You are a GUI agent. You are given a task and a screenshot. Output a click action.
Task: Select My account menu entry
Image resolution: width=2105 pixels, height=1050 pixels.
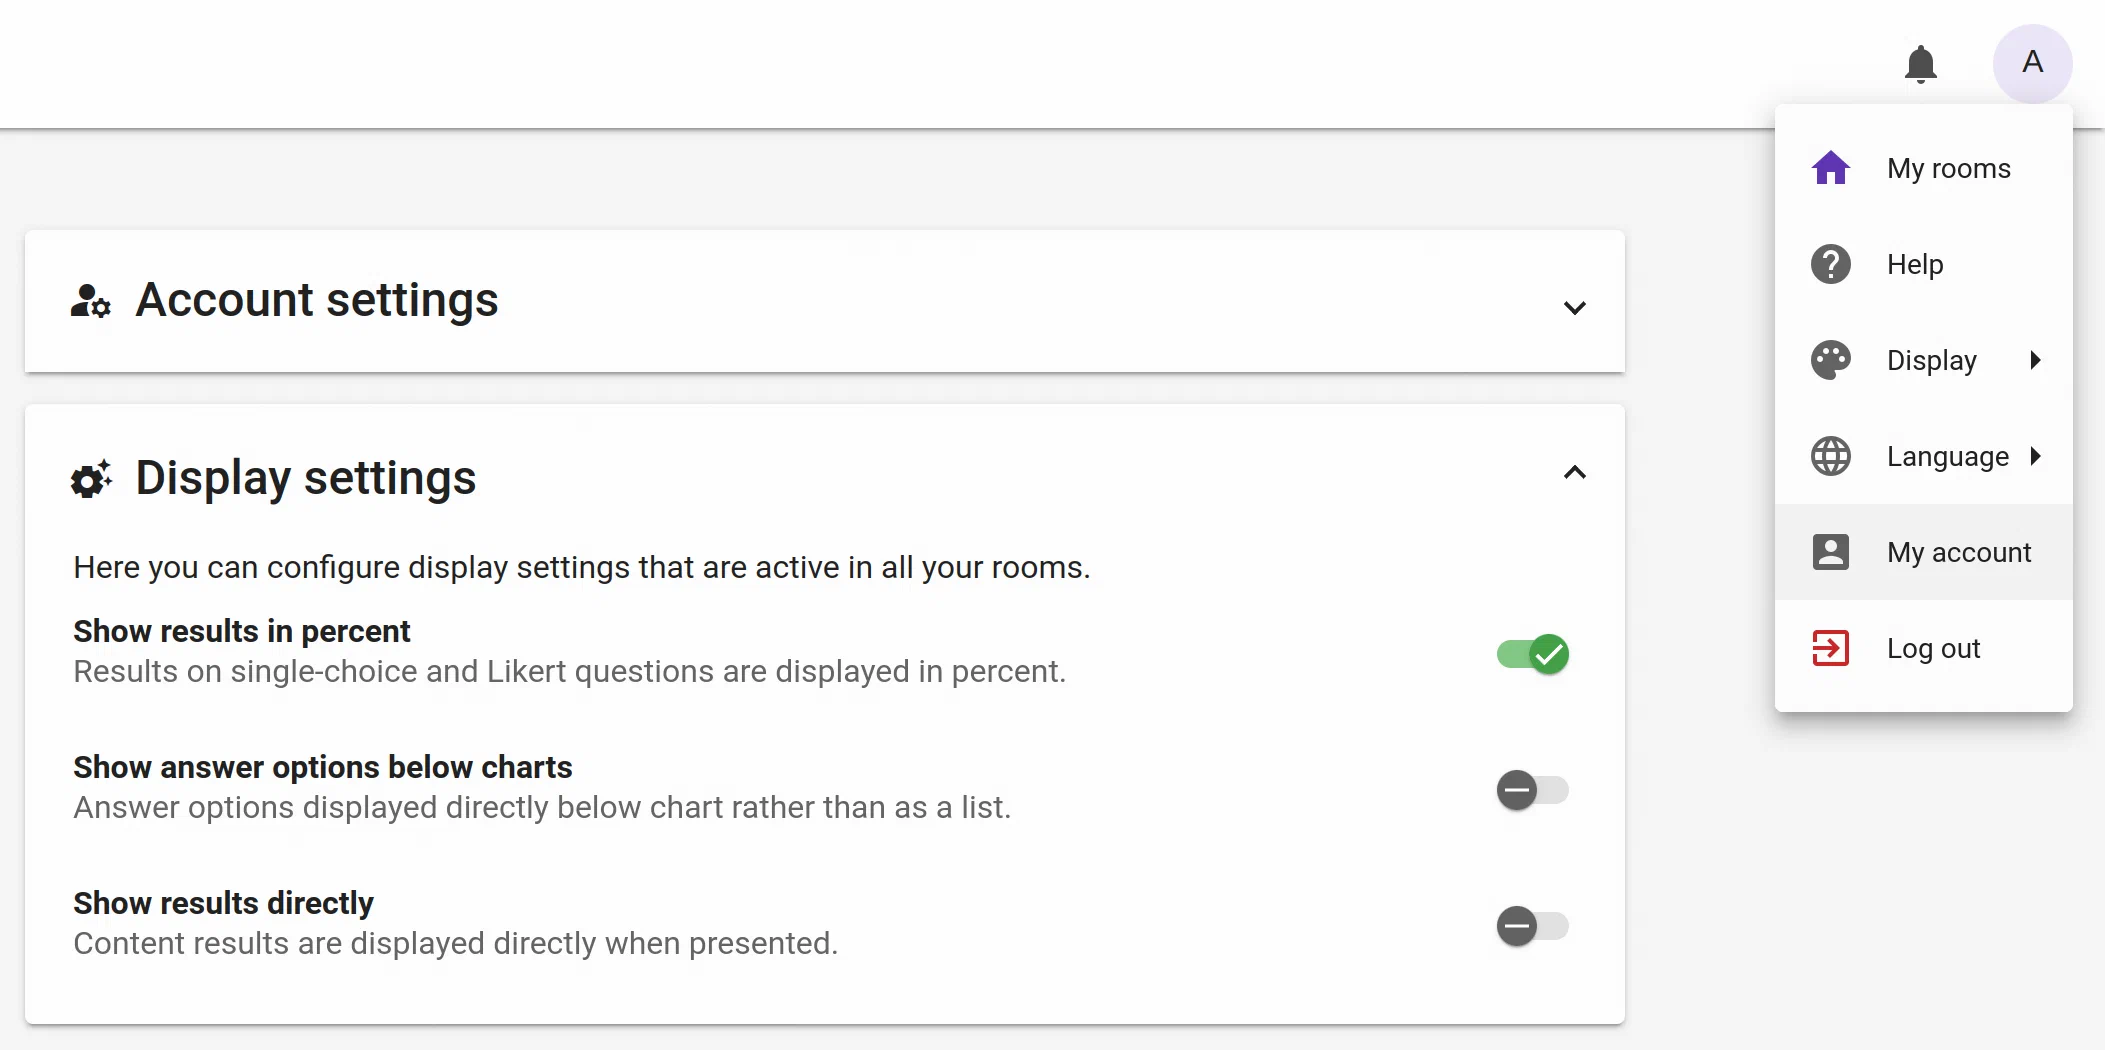(x=1958, y=552)
